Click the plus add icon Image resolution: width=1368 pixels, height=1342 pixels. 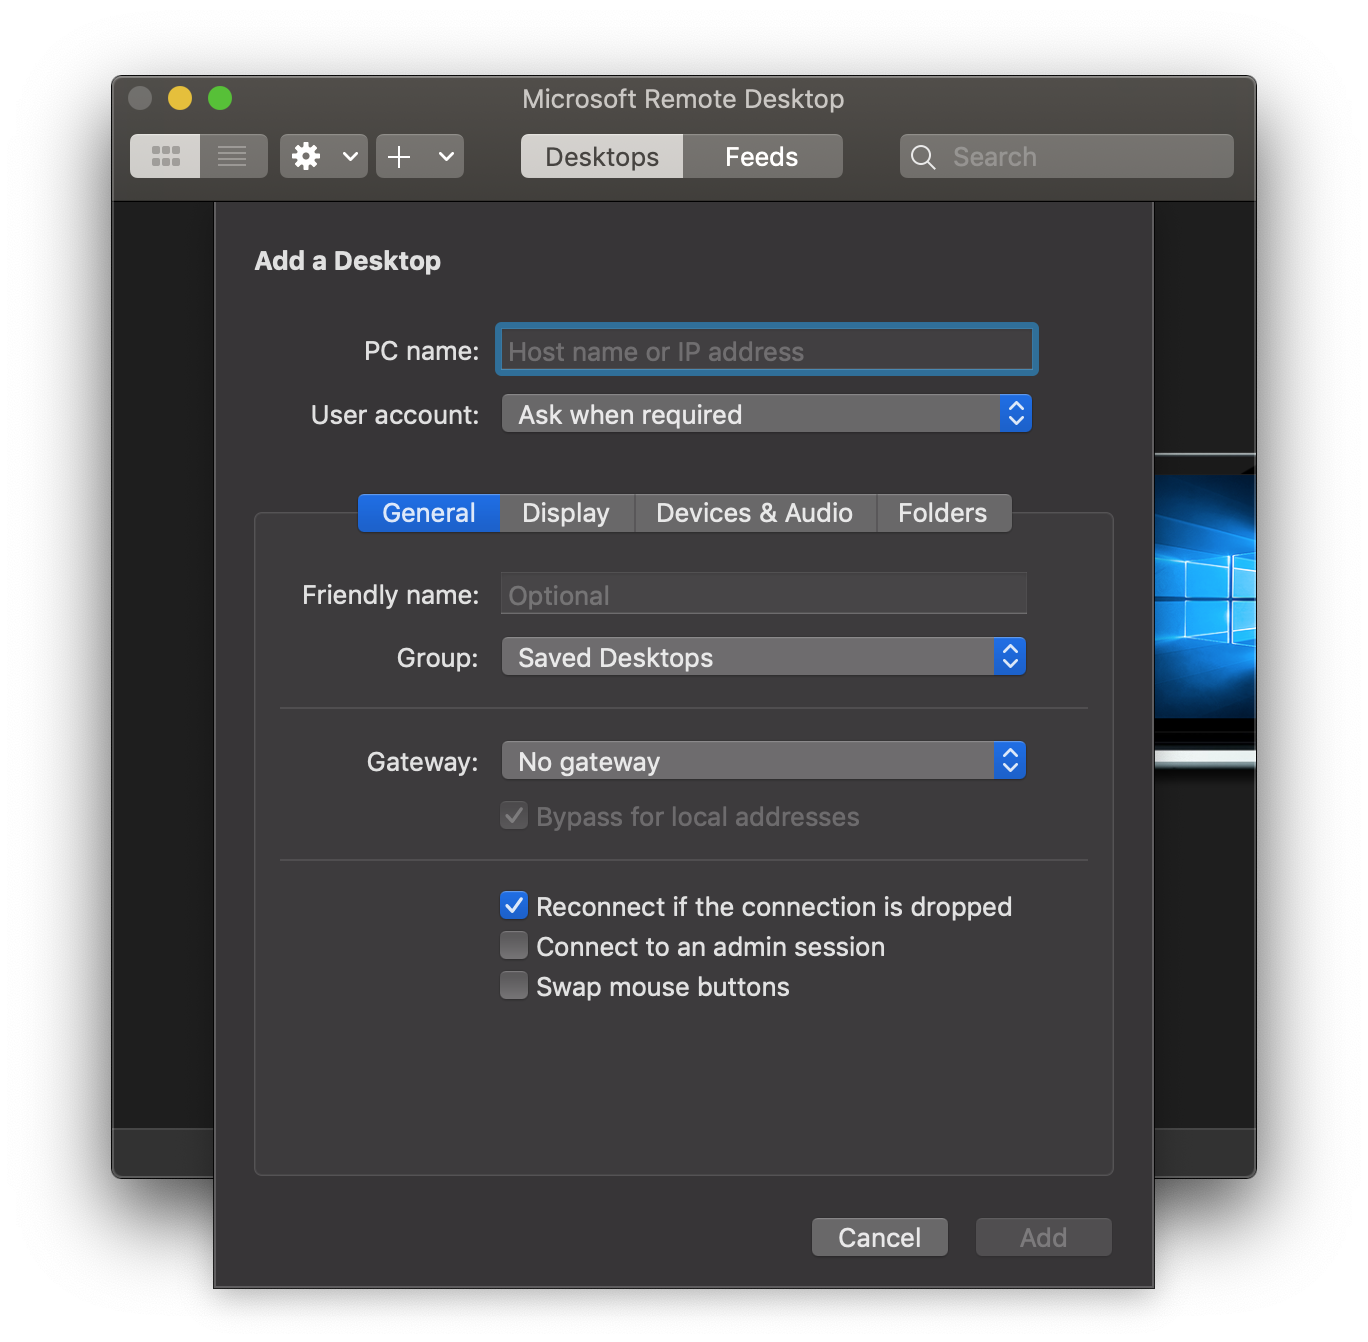399,156
